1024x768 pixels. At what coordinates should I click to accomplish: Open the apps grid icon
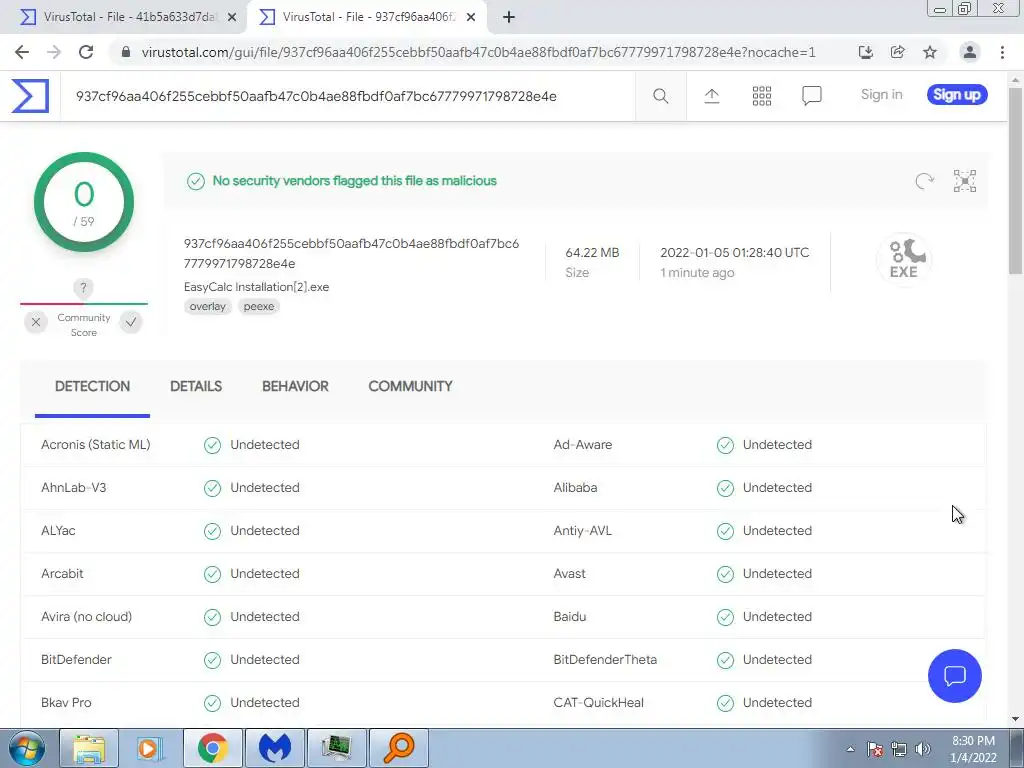pyautogui.click(x=761, y=96)
